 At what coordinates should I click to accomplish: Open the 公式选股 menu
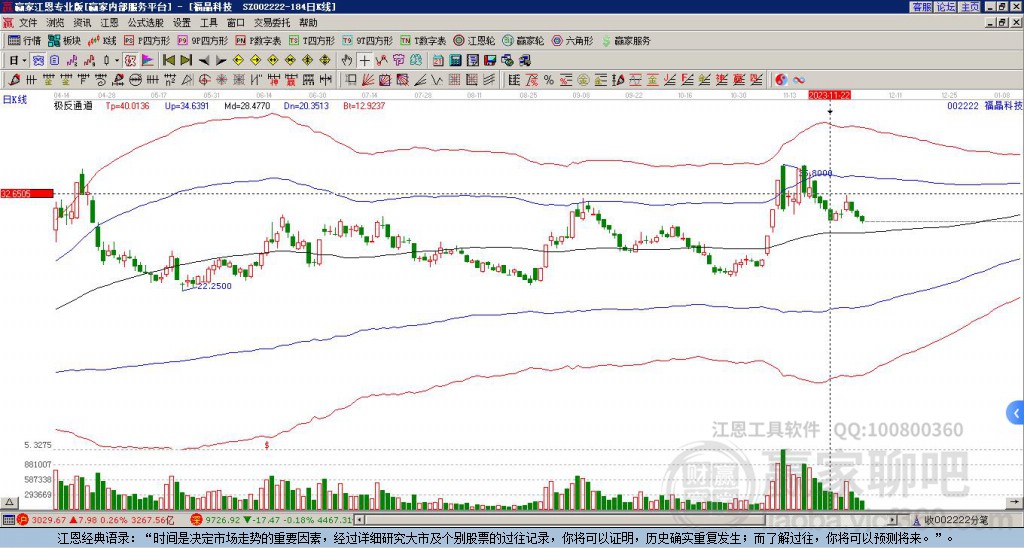tap(146, 23)
